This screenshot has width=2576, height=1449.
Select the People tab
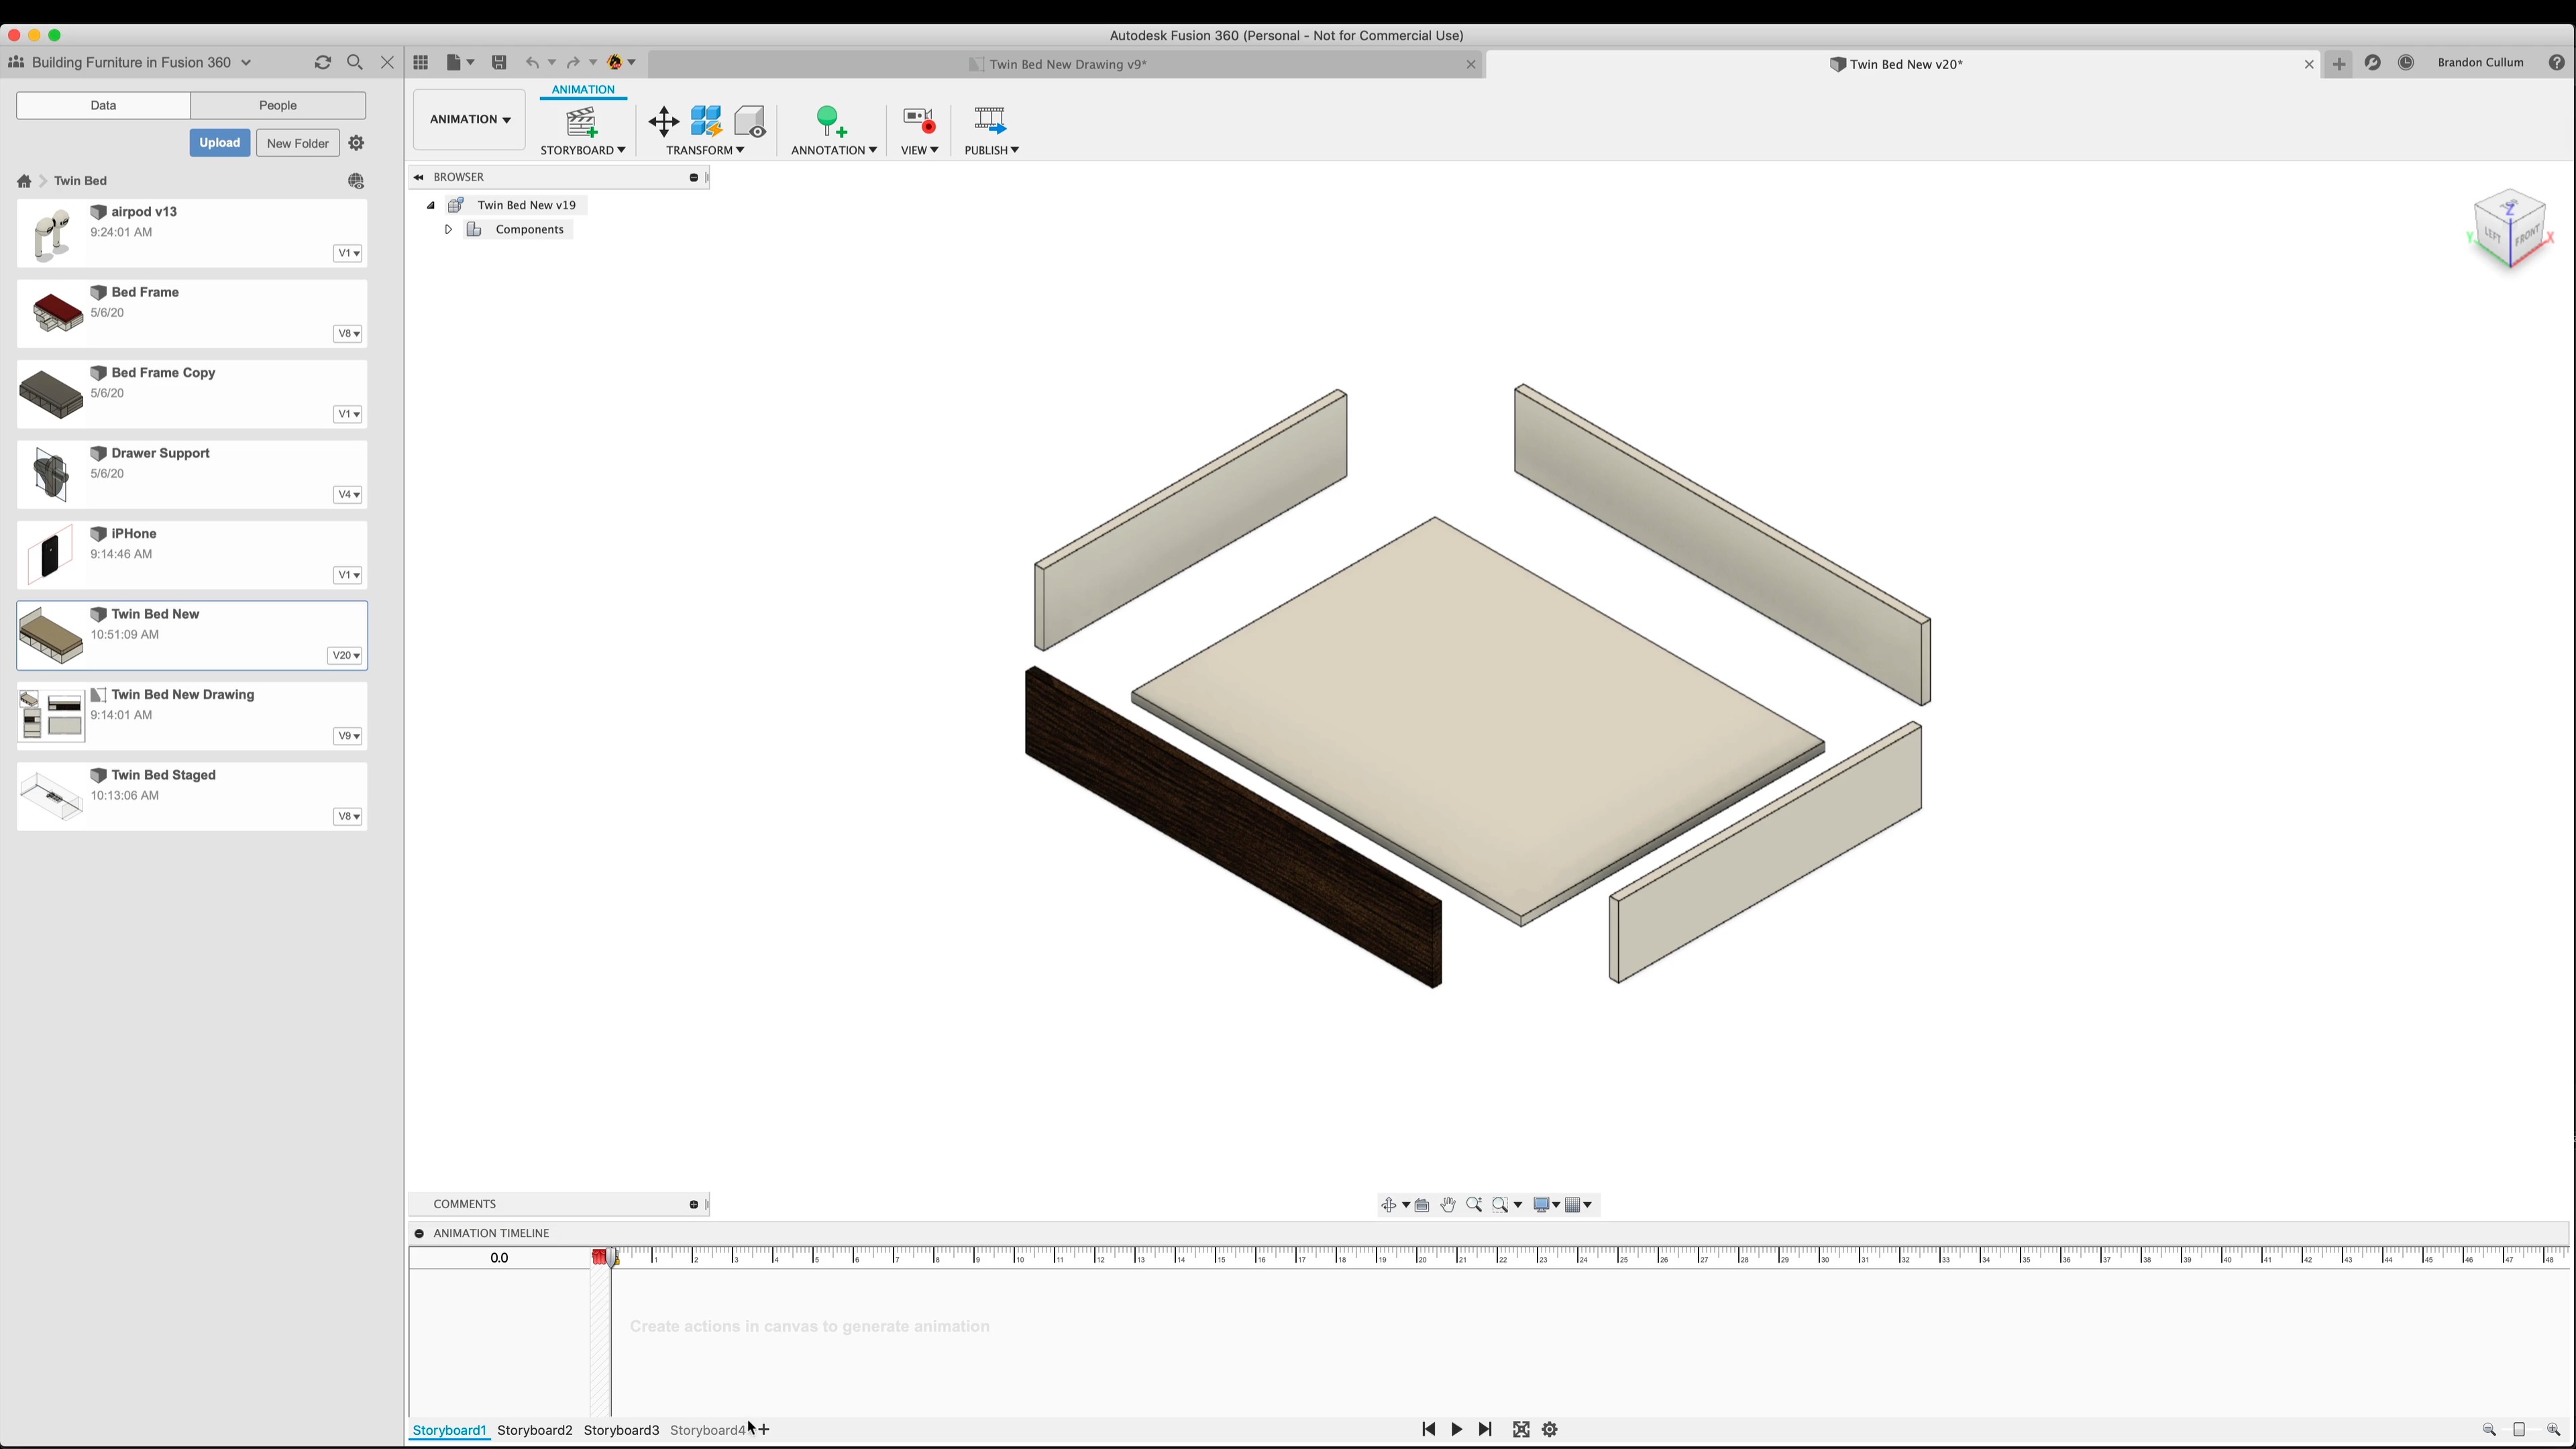click(278, 105)
